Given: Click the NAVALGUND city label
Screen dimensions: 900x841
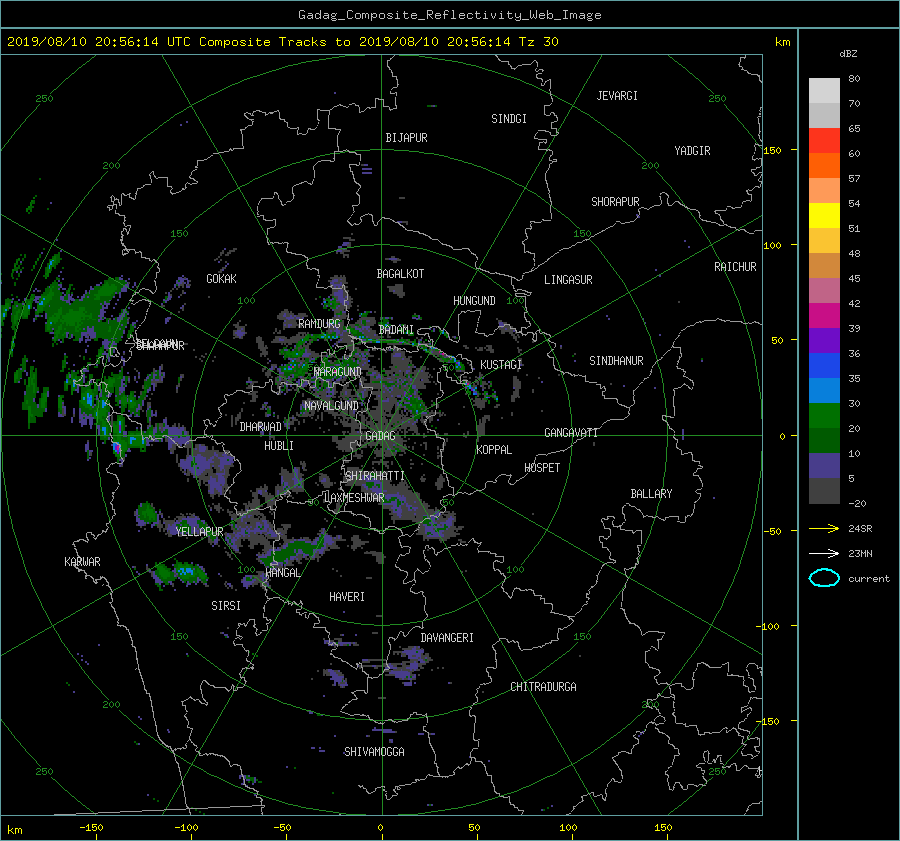Looking at the screenshot, I should pyautogui.click(x=331, y=406).
